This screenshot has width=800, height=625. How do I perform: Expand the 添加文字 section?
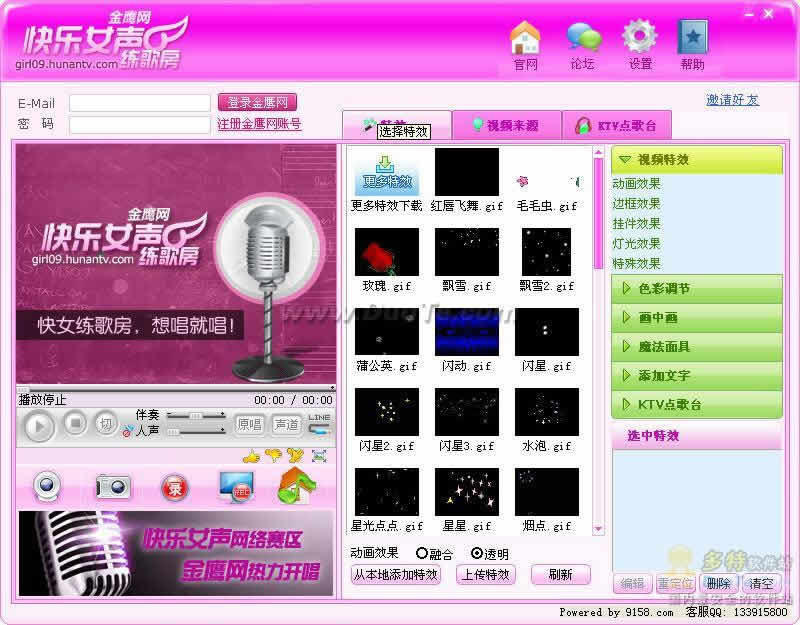pos(696,376)
